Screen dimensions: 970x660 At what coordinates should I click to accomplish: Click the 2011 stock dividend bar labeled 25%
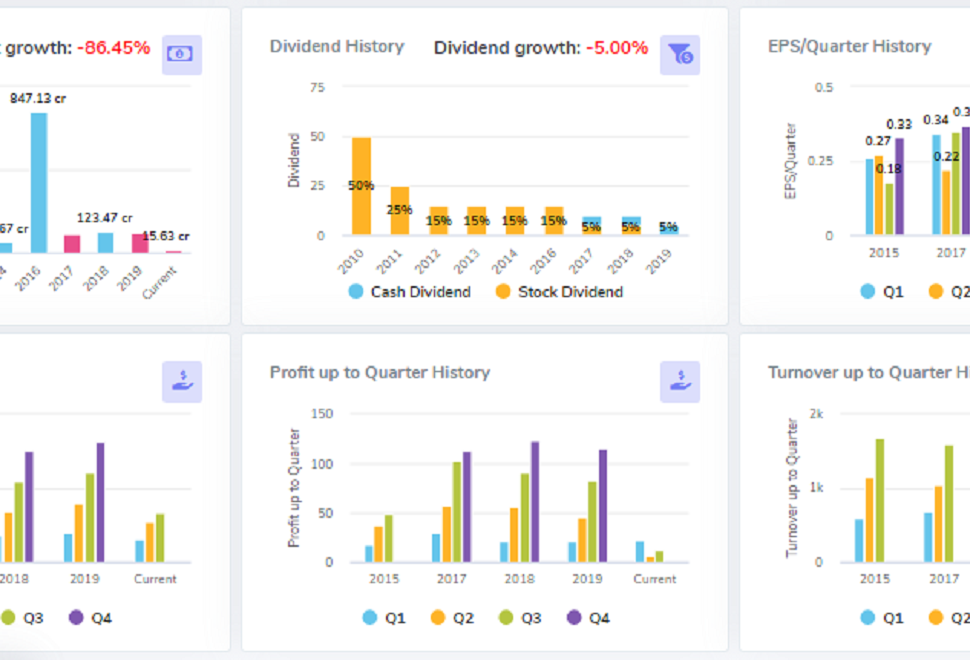pos(400,211)
